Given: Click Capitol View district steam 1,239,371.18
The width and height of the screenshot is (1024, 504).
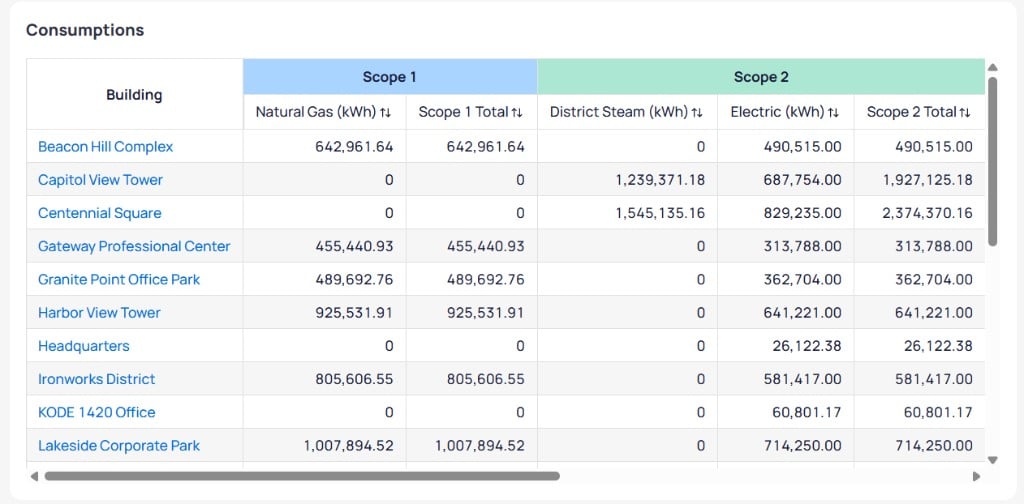Looking at the screenshot, I should coord(660,180).
